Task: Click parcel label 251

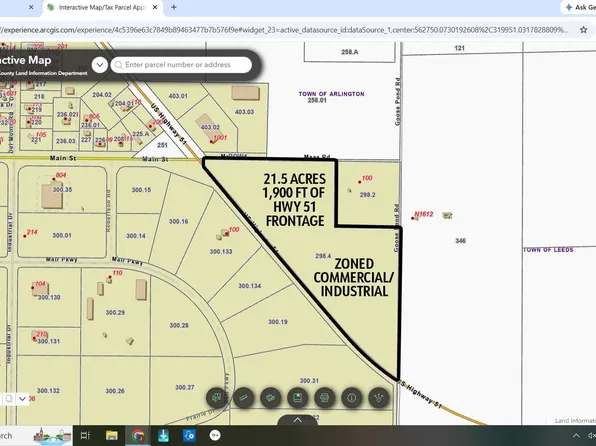Action: click(162, 145)
